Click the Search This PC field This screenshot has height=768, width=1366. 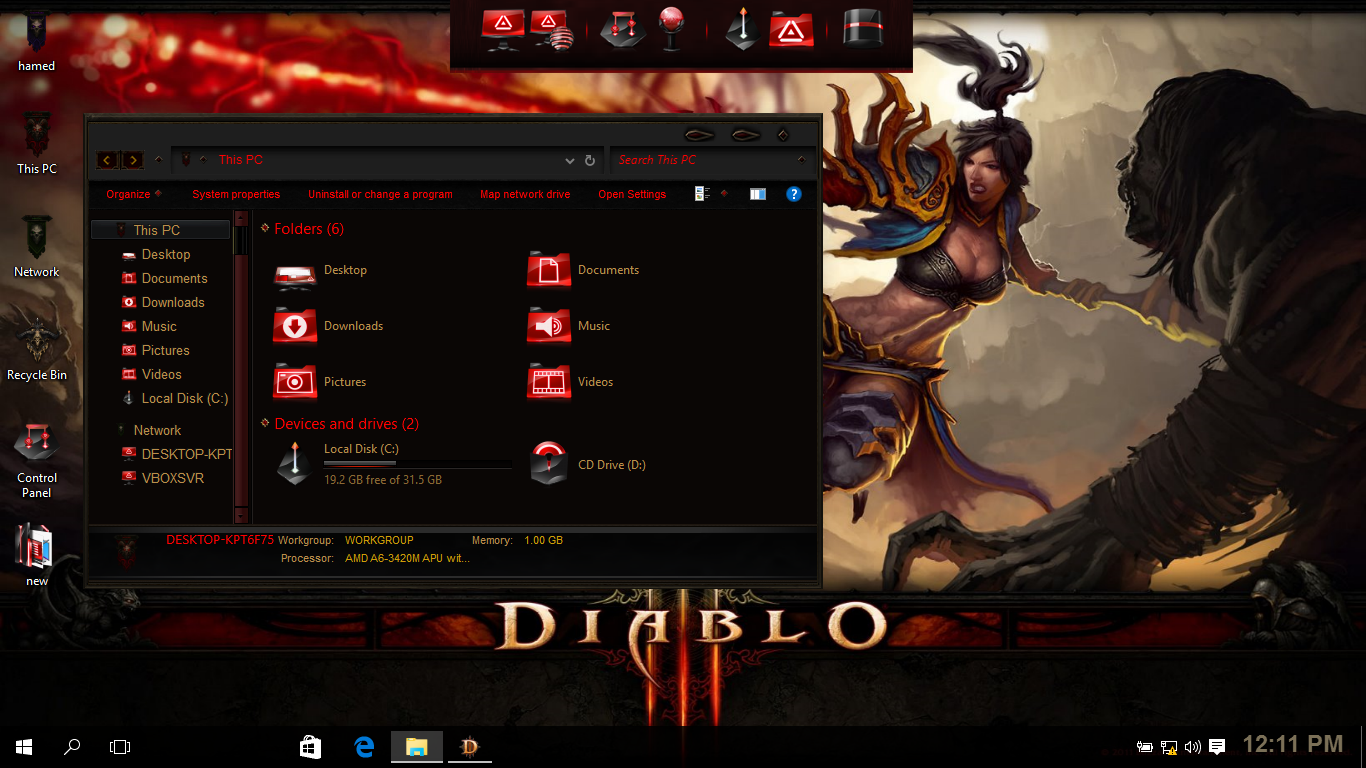click(x=700, y=160)
